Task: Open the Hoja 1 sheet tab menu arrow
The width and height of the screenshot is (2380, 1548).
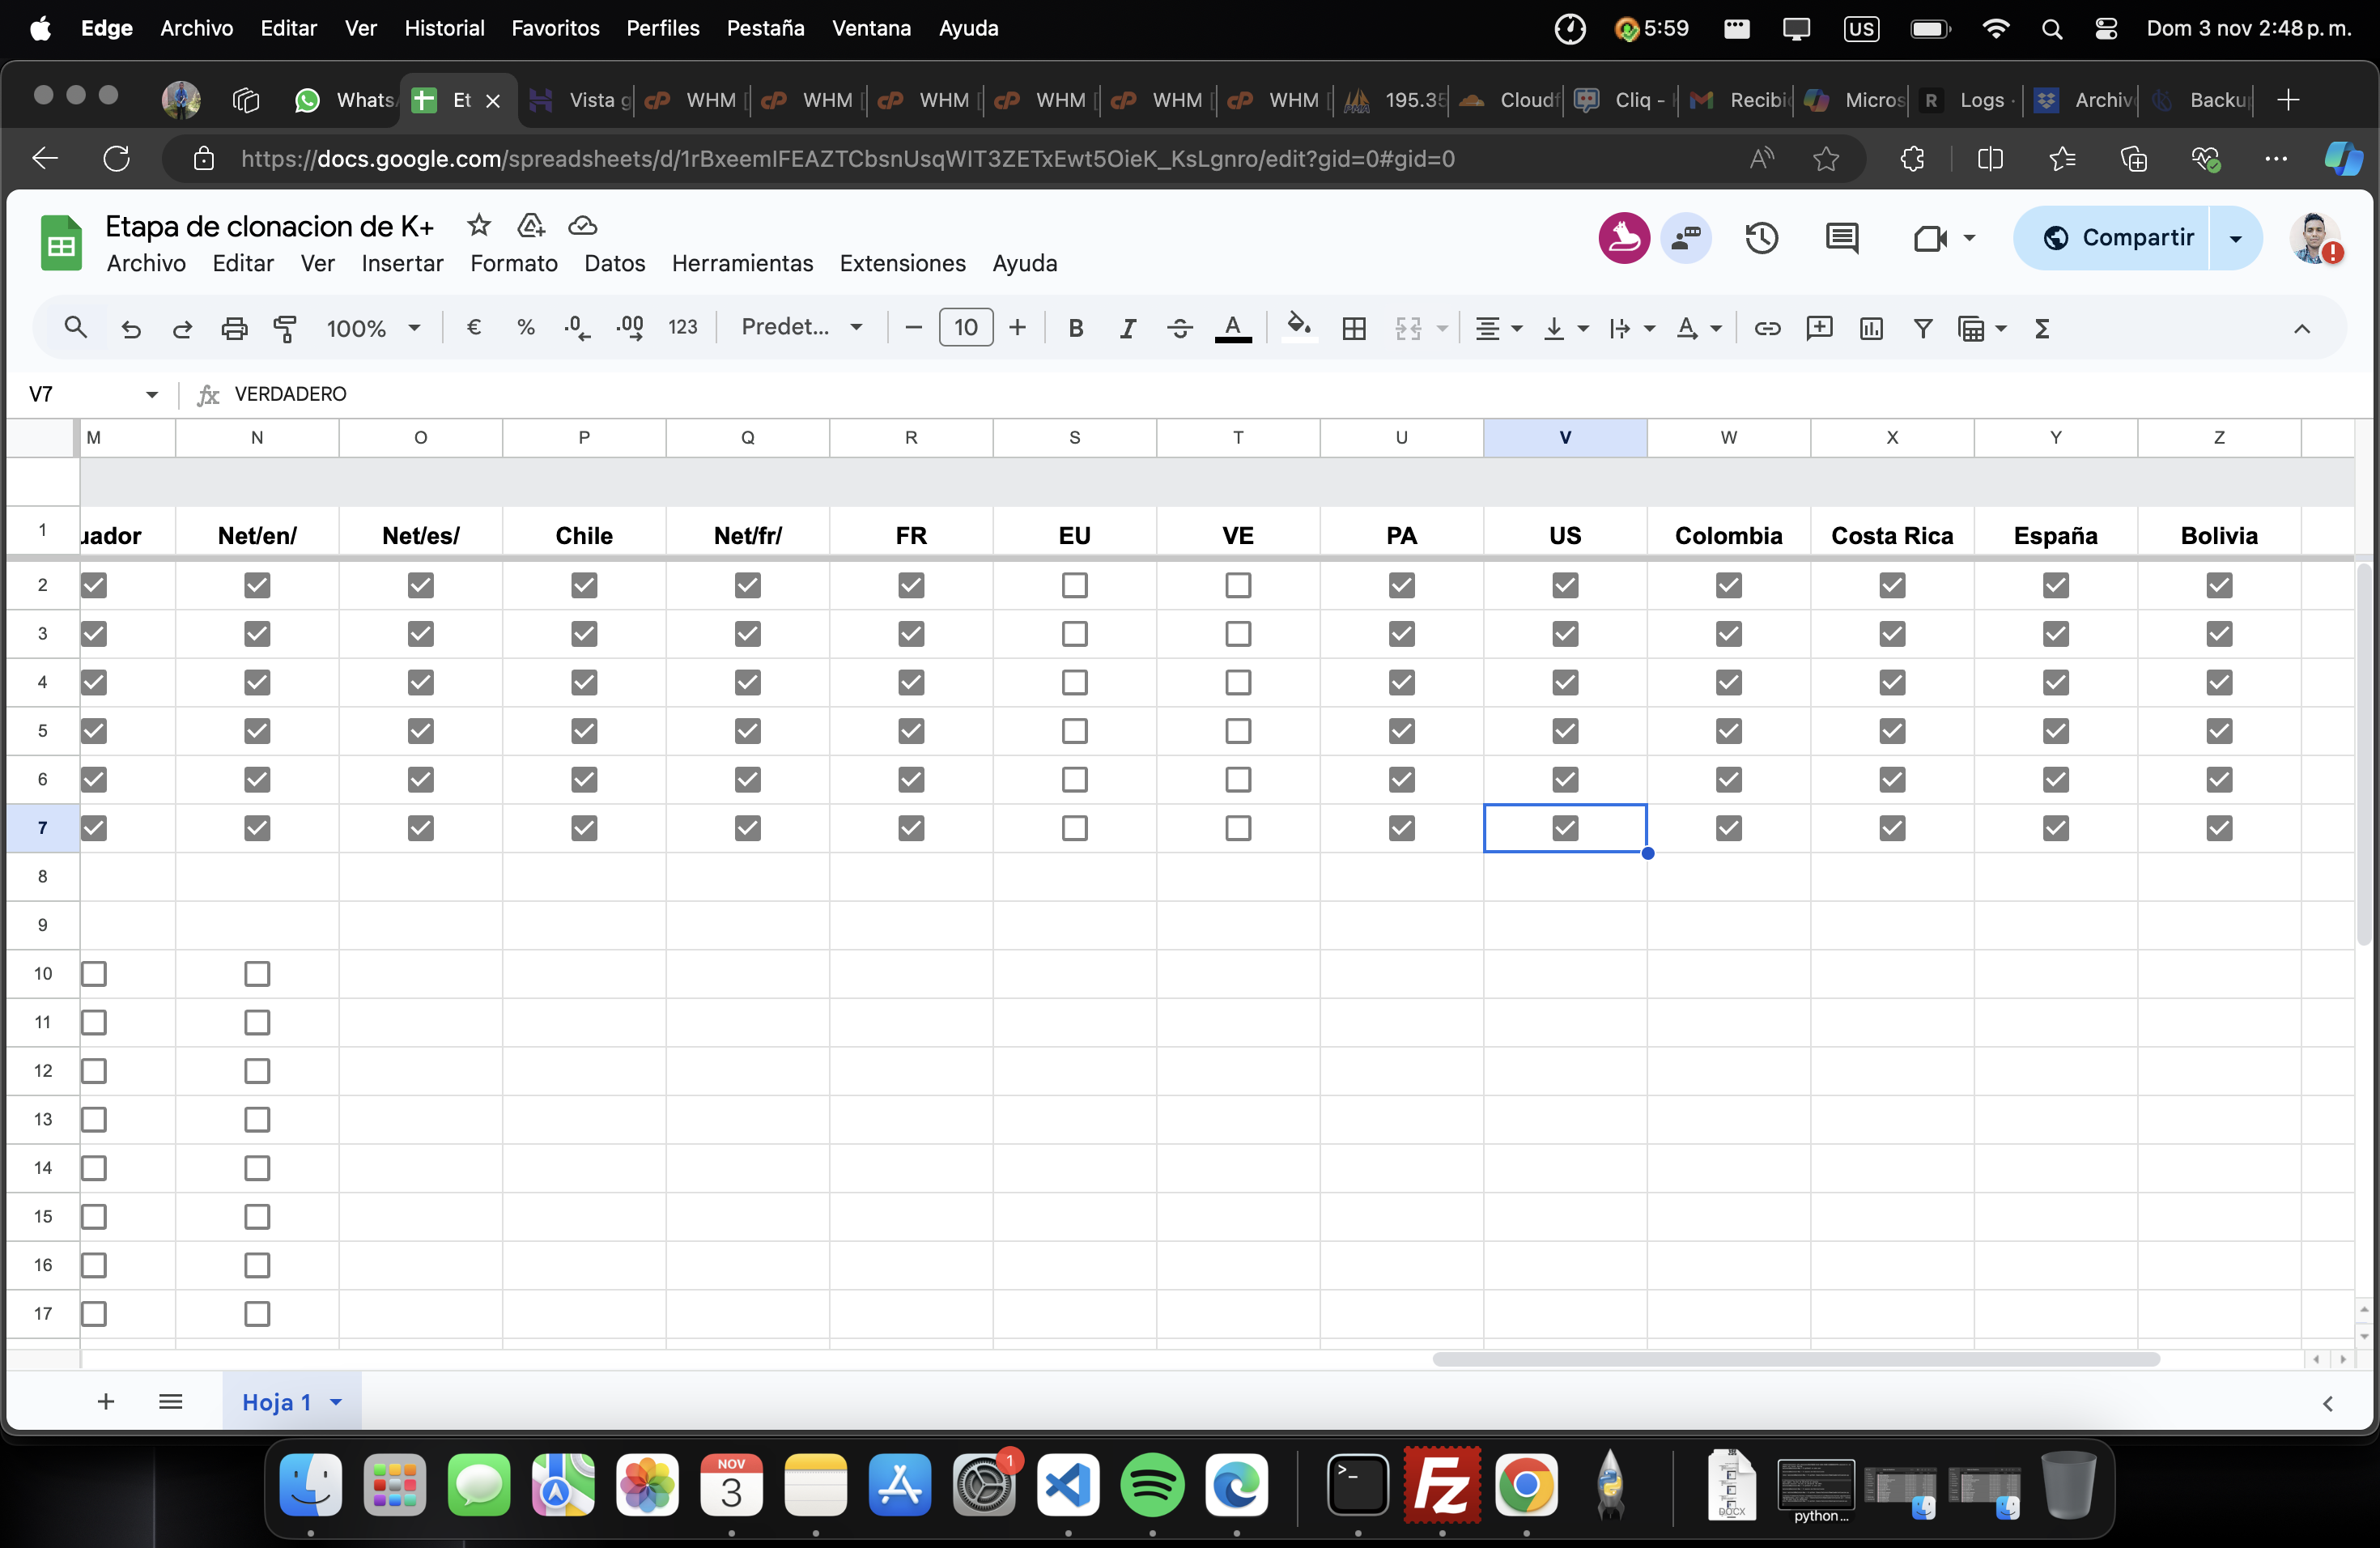Action: 337,1402
